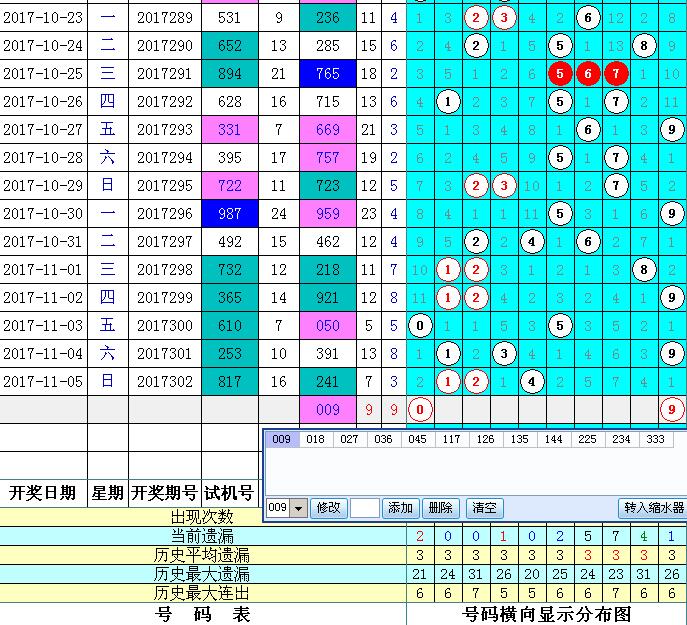Click the 出现次数 statistics row label
The height and width of the screenshot is (625, 687).
[202, 517]
